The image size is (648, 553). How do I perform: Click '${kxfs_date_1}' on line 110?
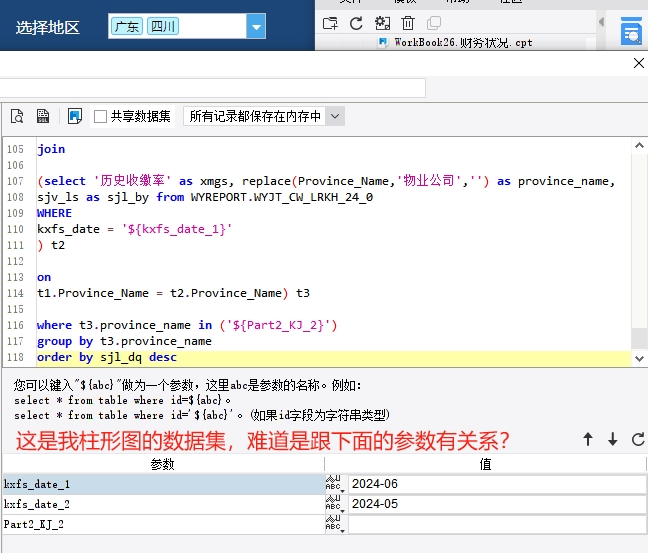click(x=177, y=229)
